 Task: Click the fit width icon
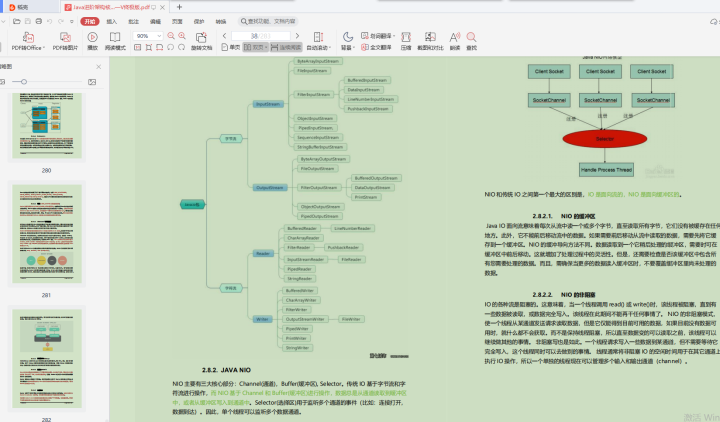tap(159, 47)
